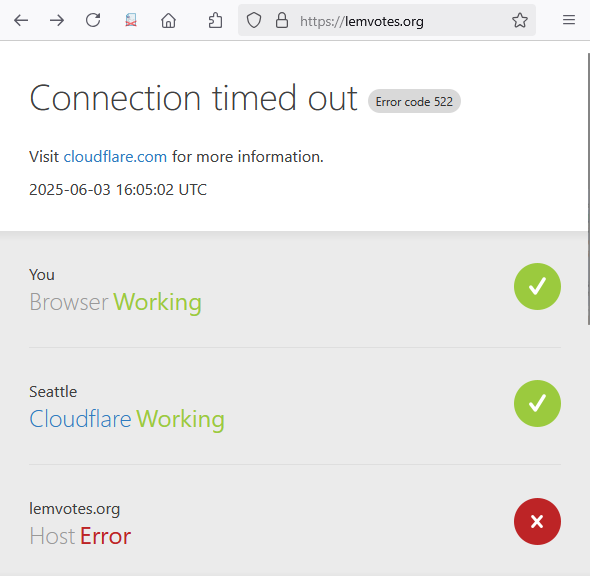
Task: Open the red bookmark toolbar extension icon
Action: tap(131, 20)
